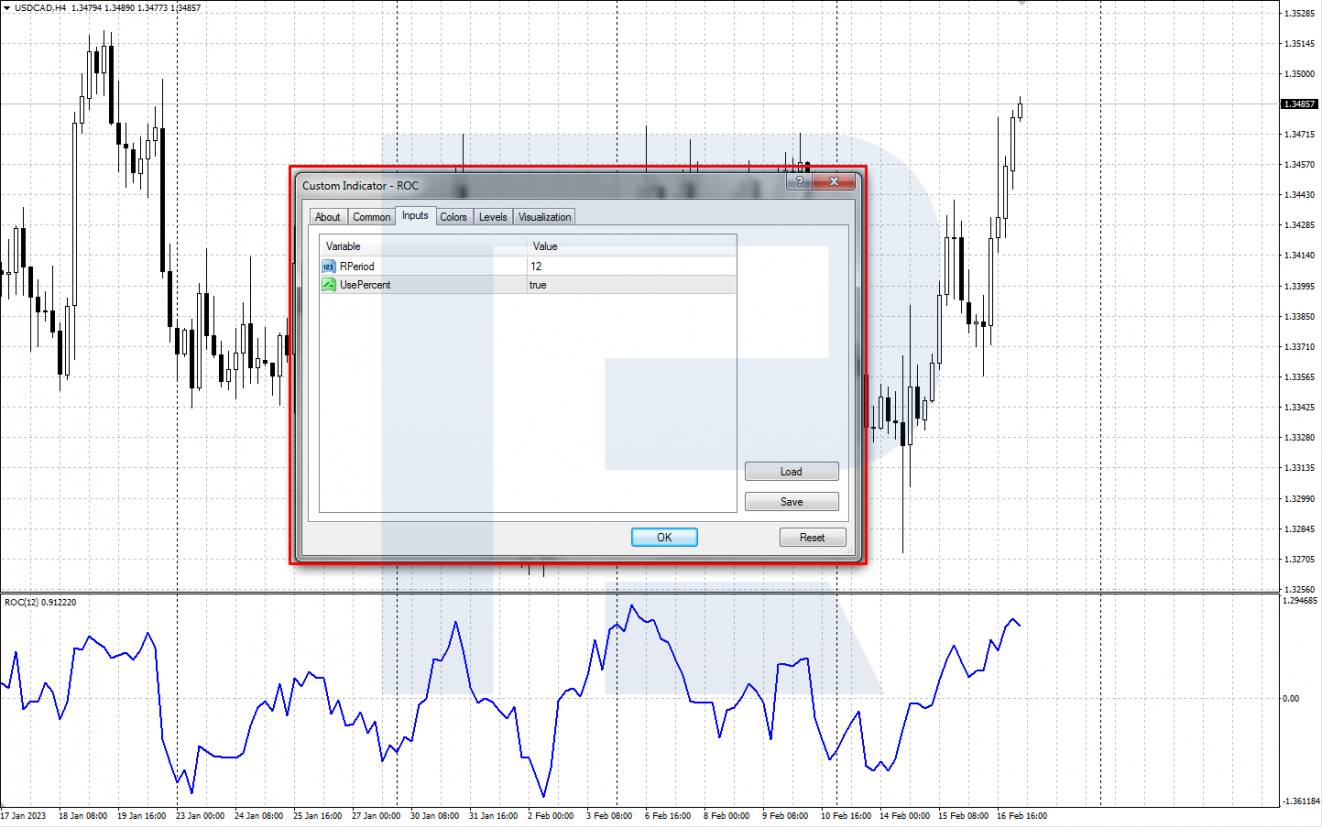Click the Save button
1322x828 pixels.
click(x=791, y=502)
